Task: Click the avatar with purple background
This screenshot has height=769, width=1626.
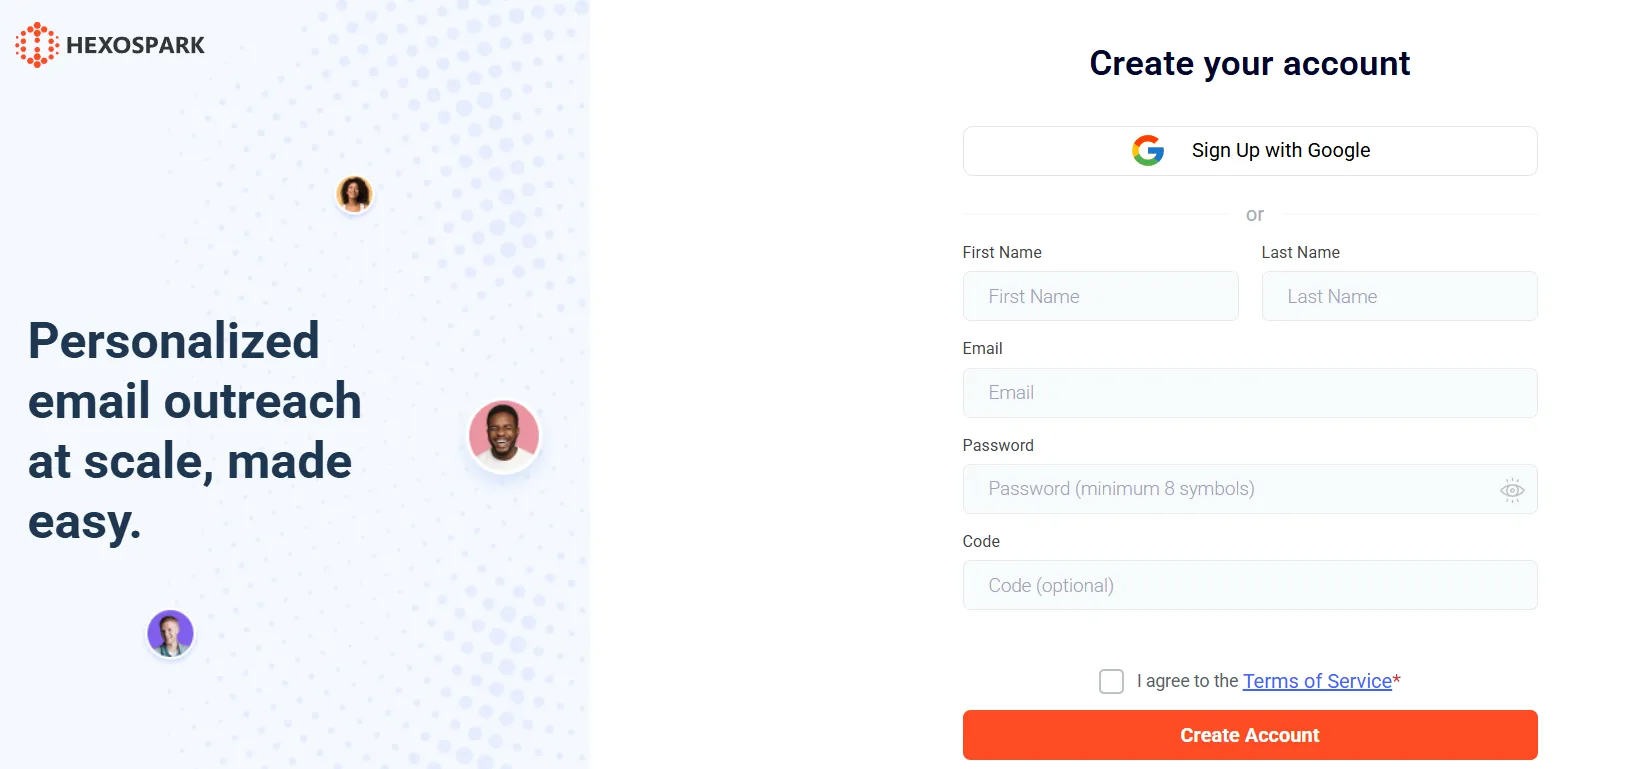Action: pos(170,633)
